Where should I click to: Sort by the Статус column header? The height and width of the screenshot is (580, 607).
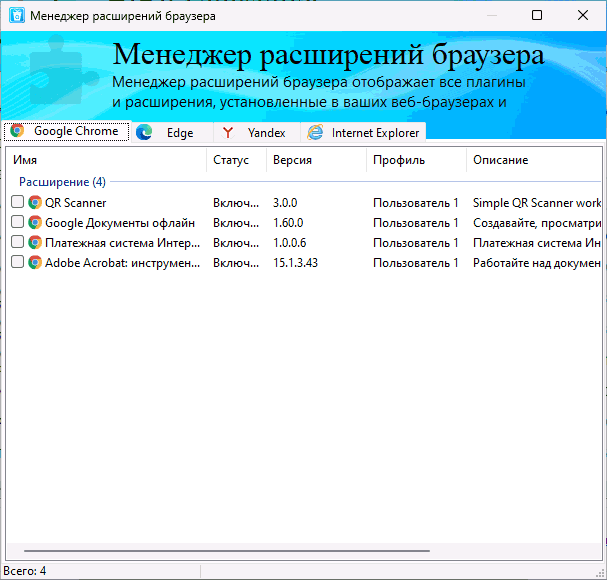point(237,160)
